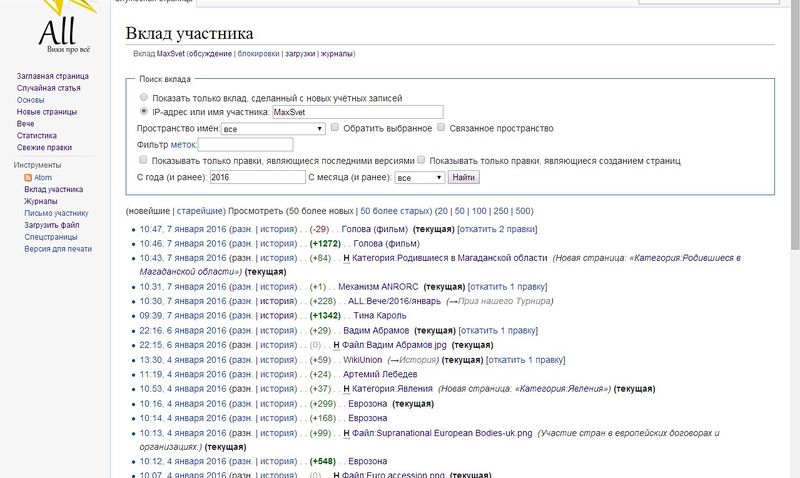Click the username field containing MaxSvet

pos(358,112)
